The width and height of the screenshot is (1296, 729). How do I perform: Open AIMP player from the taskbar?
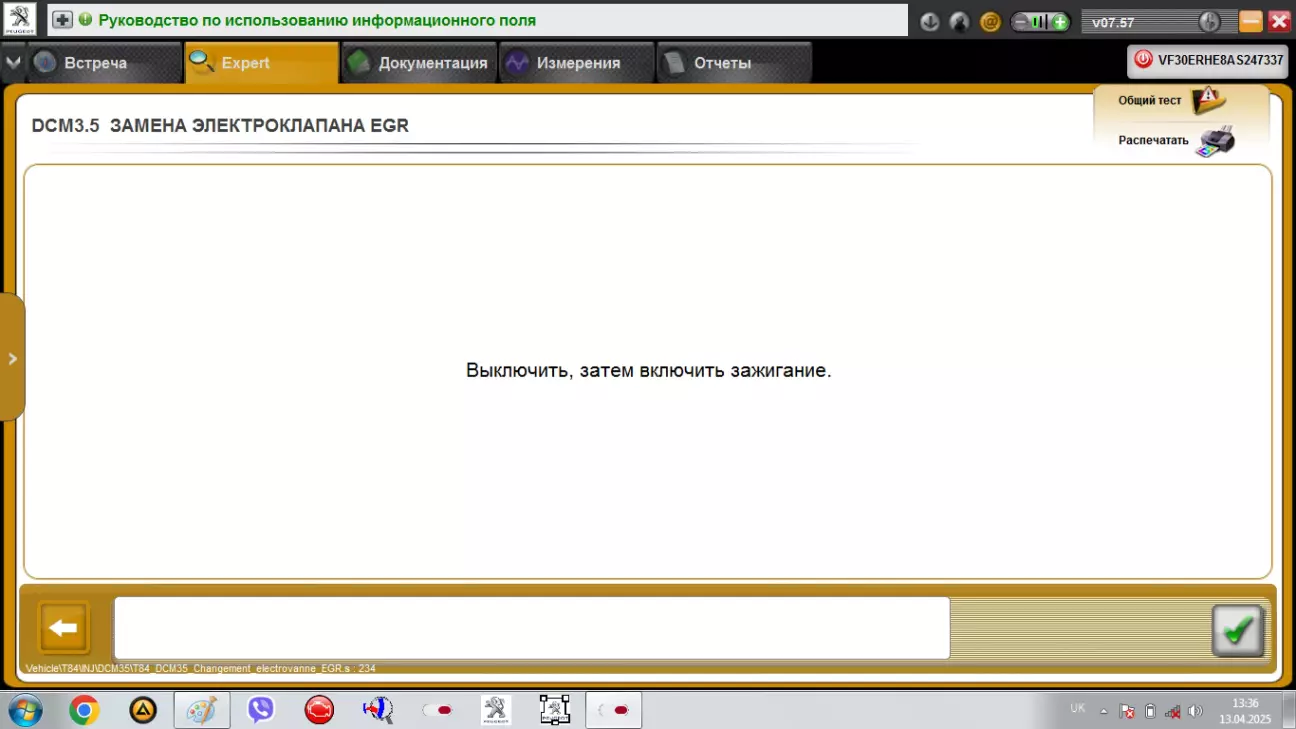coord(143,710)
